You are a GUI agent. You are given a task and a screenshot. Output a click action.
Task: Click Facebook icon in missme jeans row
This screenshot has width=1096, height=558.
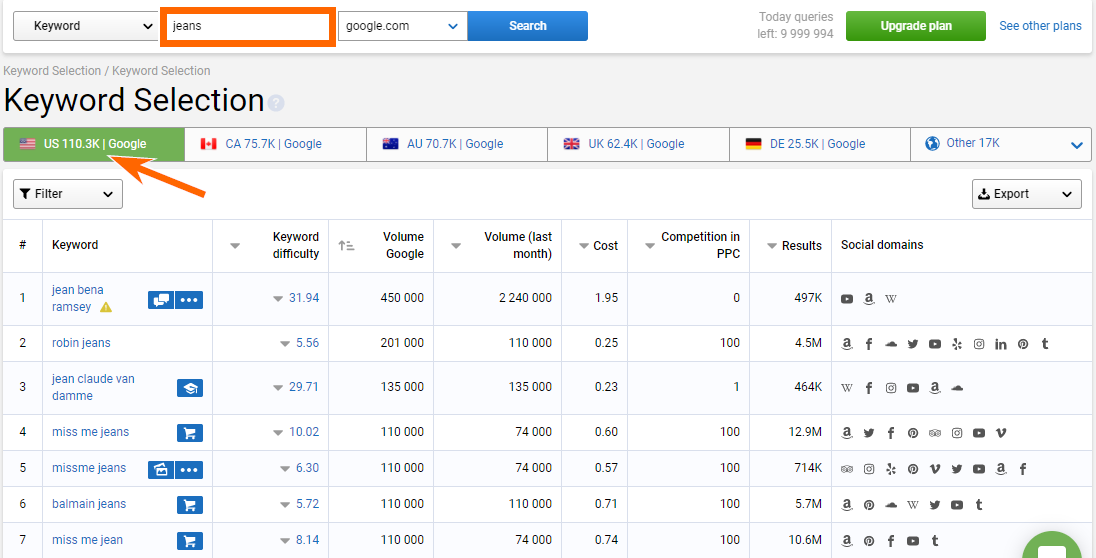pyautogui.click(x=1023, y=469)
